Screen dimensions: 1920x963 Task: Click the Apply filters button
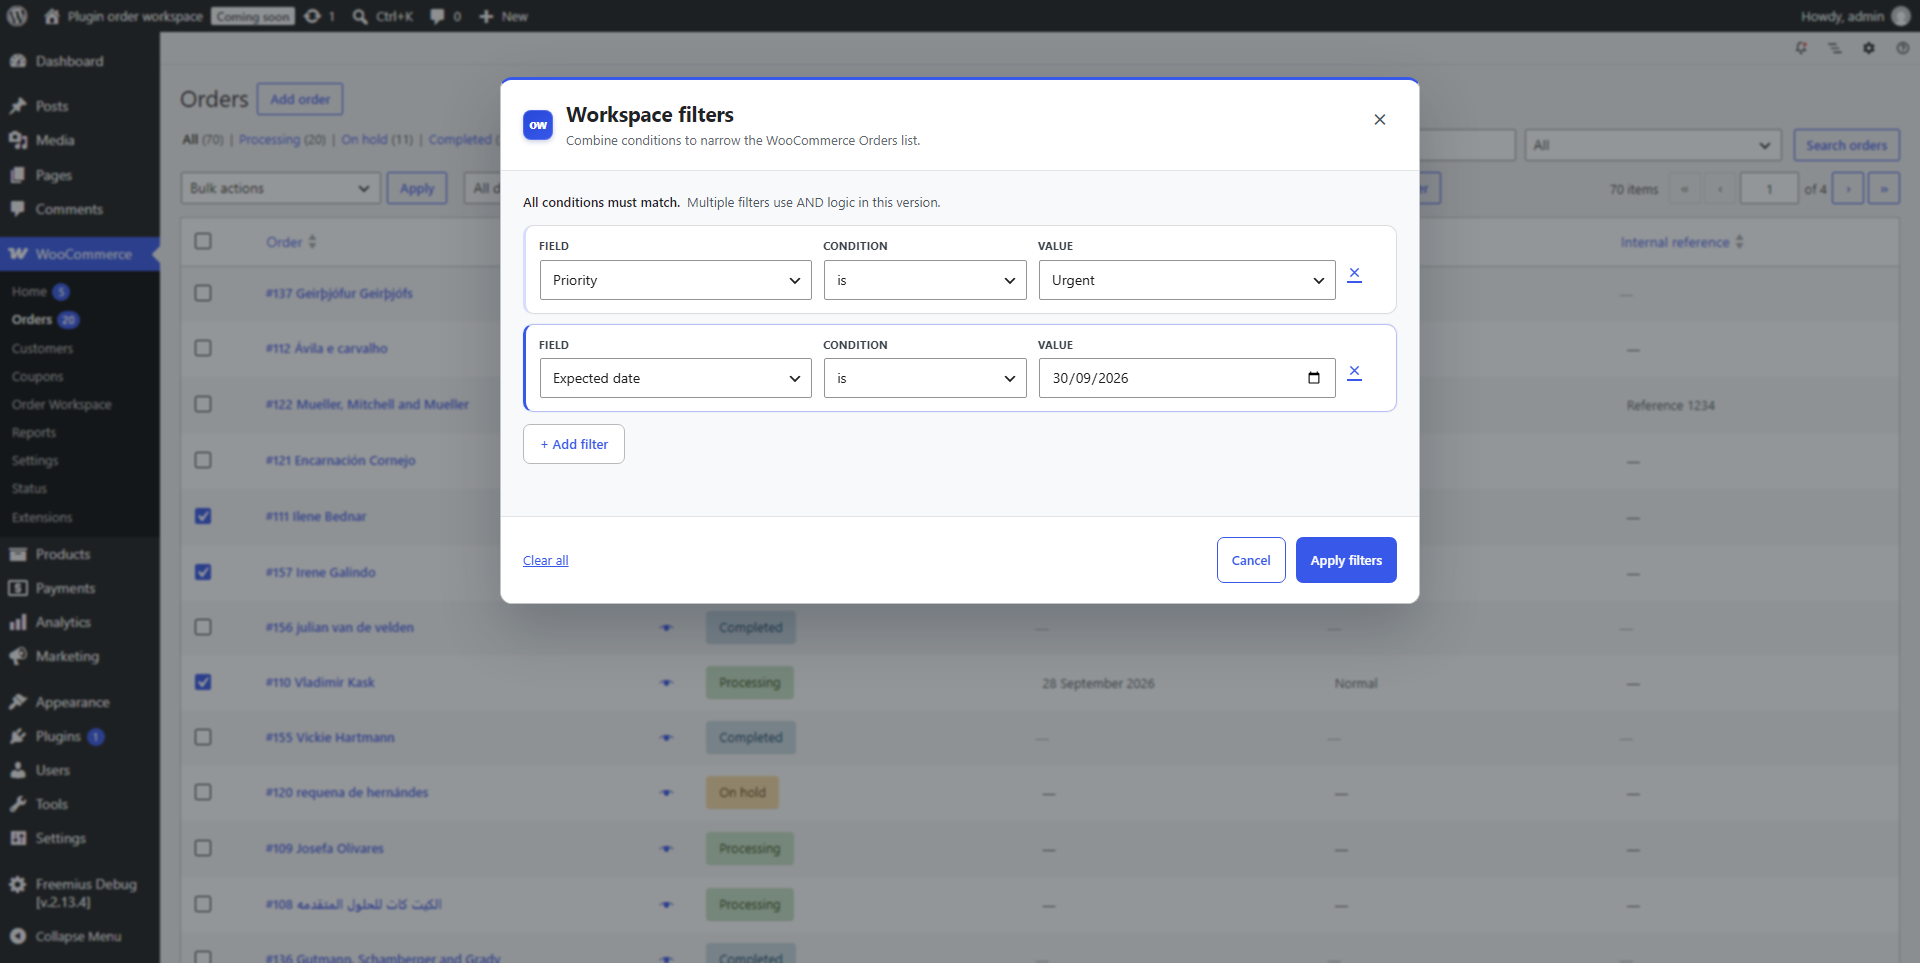[x=1346, y=560]
